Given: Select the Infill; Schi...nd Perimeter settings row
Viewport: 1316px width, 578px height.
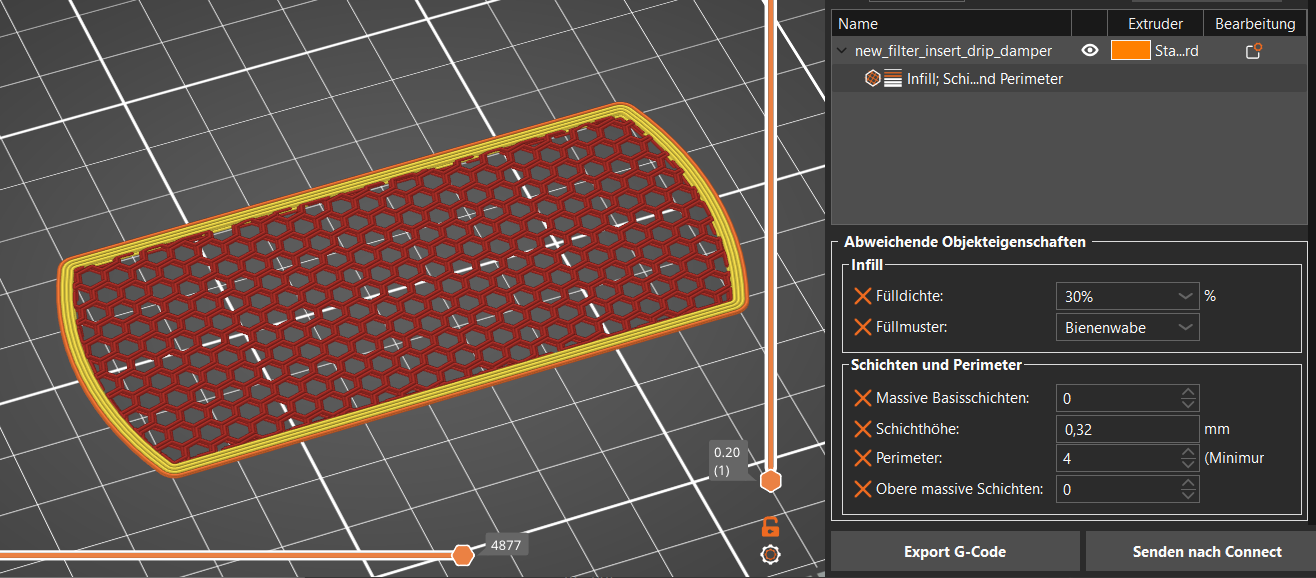Looking at the screenshot, I should coord(1069,78).
